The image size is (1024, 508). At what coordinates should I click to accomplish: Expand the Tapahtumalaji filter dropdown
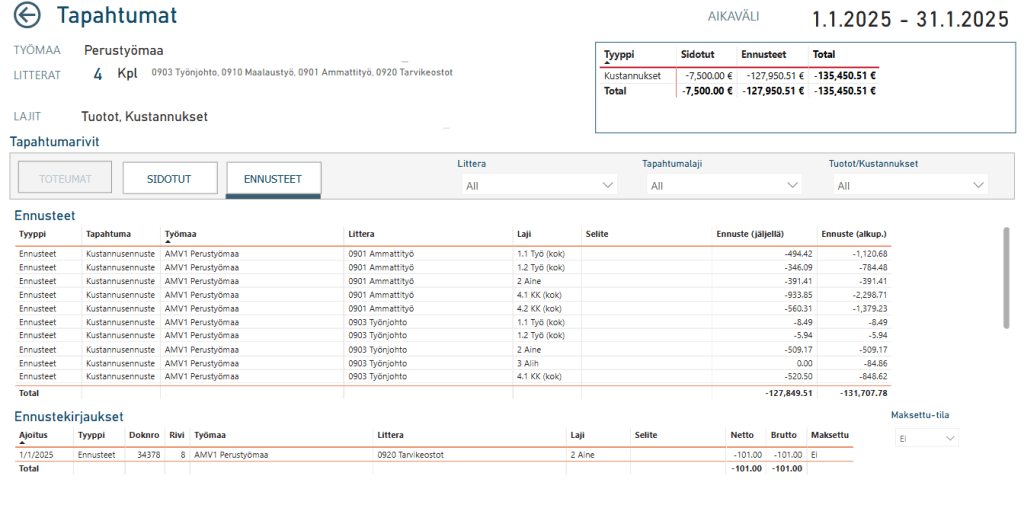724,185
